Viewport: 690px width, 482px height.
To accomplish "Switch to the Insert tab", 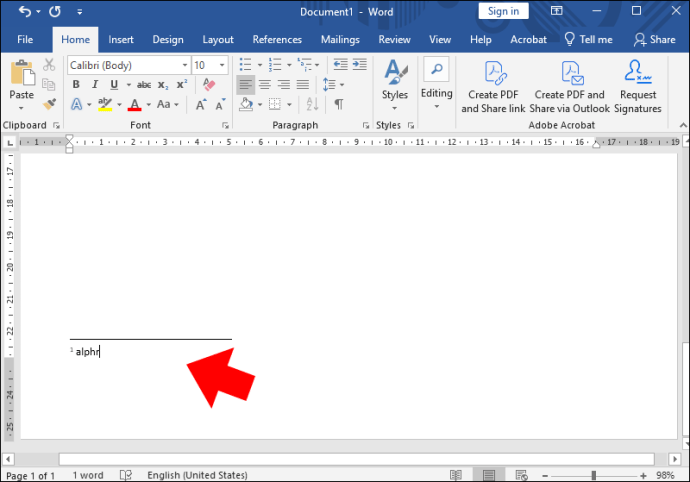I will coord(121,40).
